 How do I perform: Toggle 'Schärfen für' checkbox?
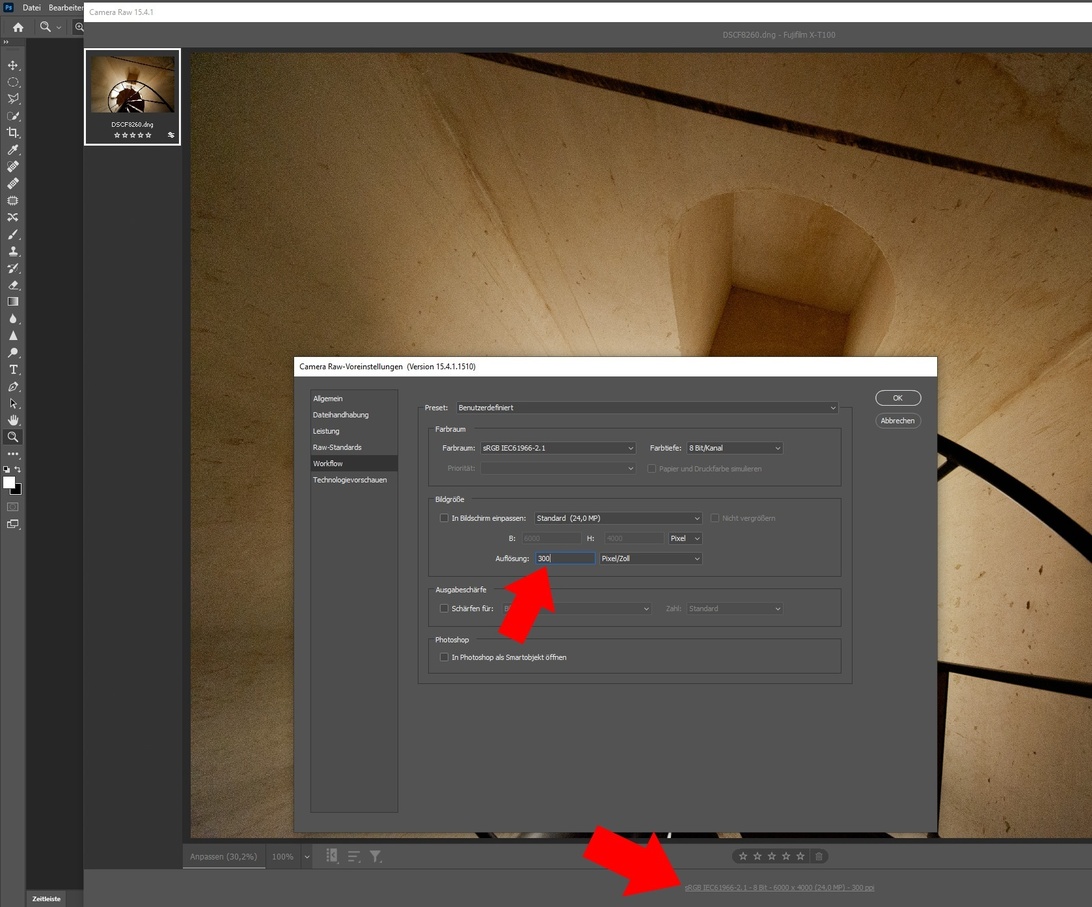click(x=444, y=608)
